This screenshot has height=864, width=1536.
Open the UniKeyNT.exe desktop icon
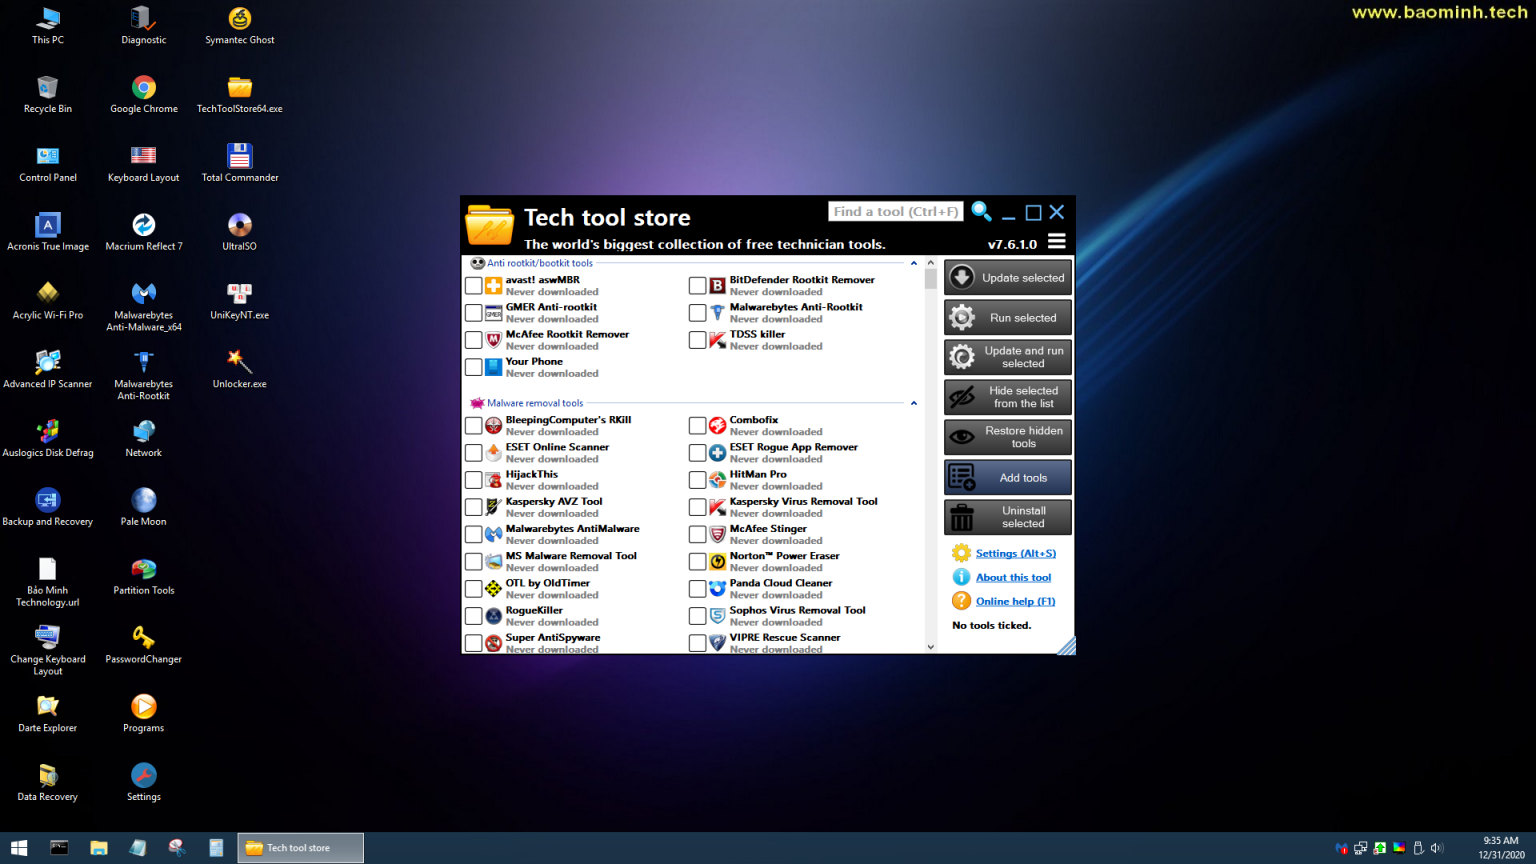pos(240,302)
